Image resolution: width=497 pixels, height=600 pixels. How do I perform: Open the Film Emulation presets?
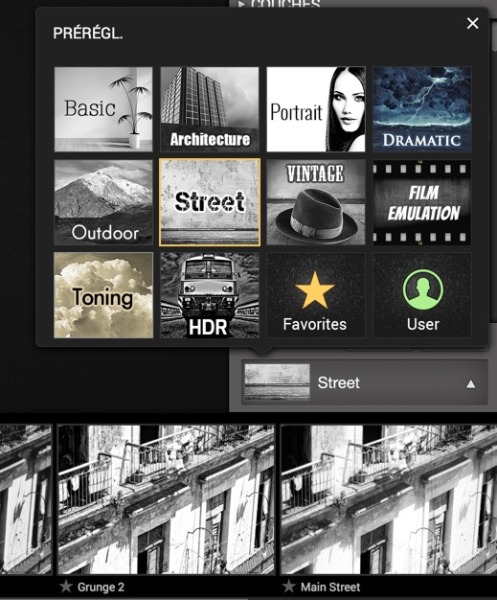(x=422, y=202)
